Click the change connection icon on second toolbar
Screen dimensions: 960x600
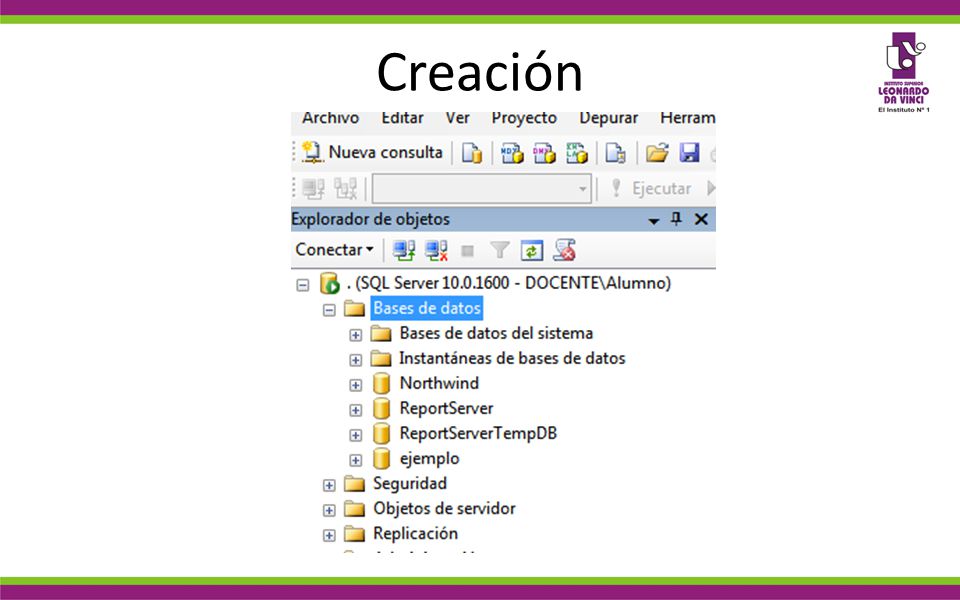click(345, 189)
